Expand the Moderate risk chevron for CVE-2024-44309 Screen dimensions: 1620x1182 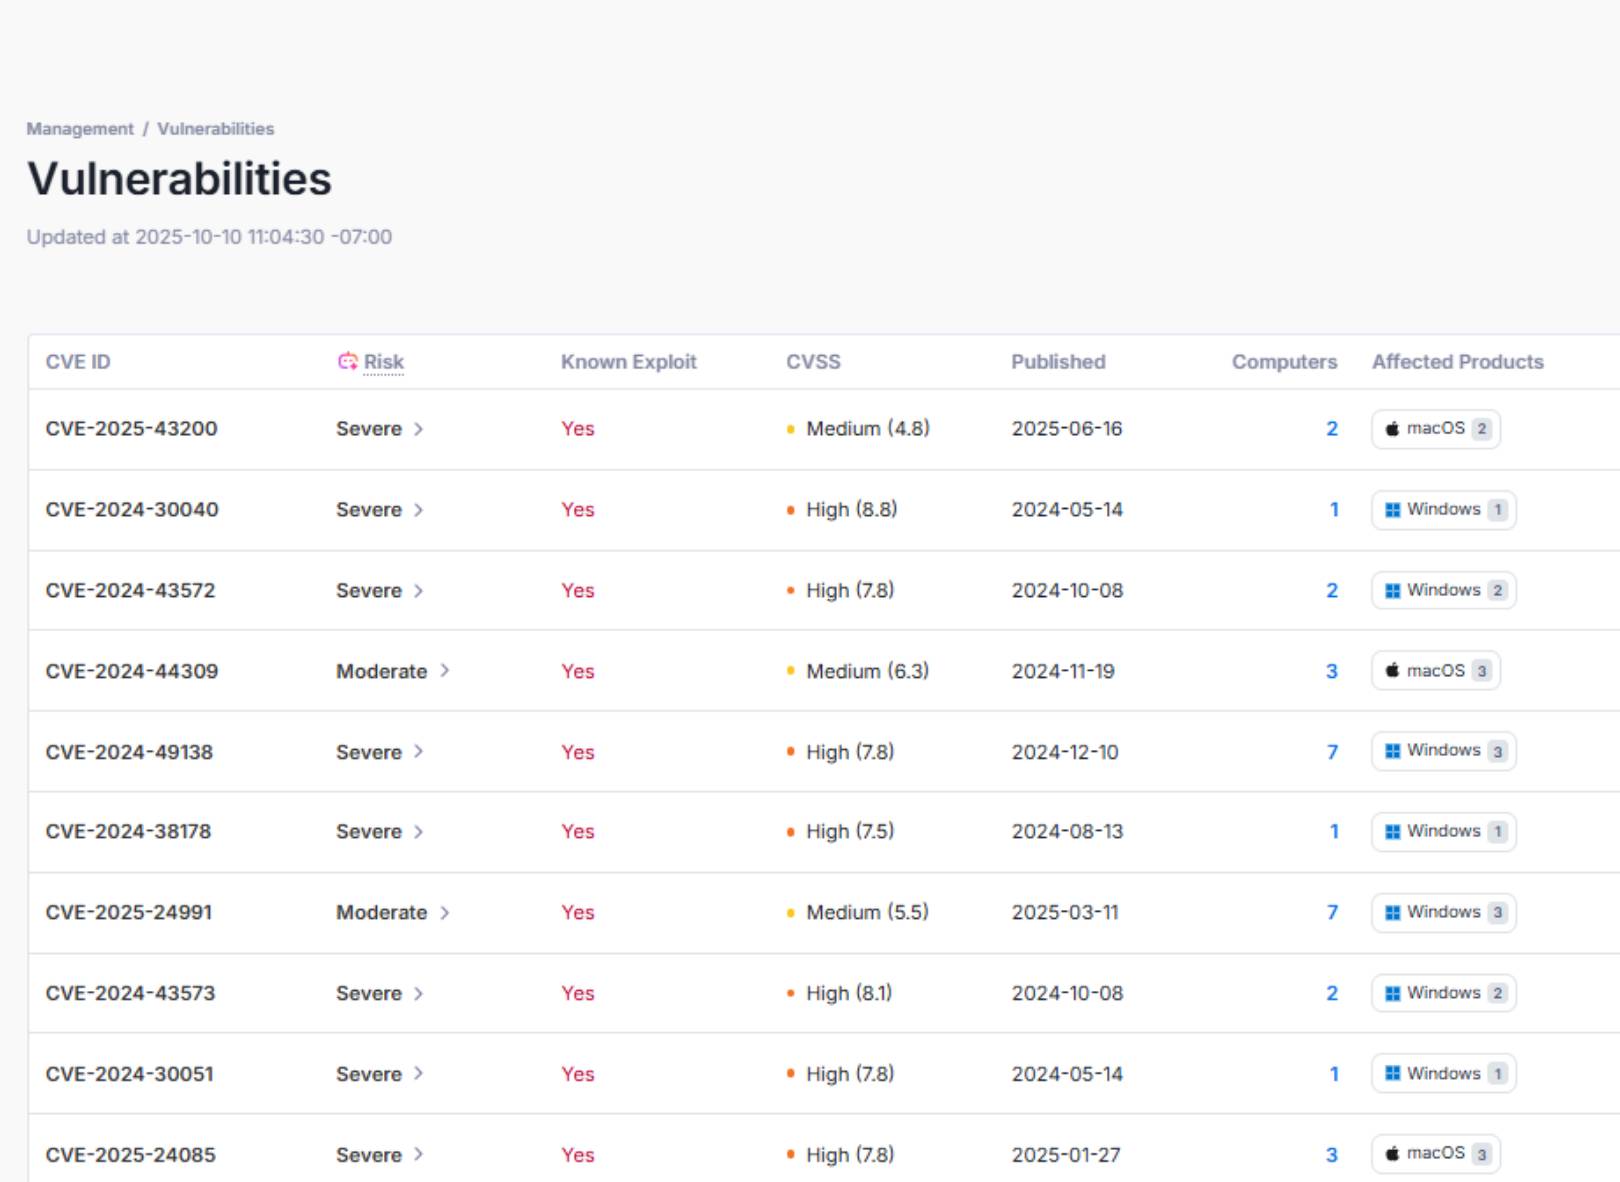click(x=447, y=671)
